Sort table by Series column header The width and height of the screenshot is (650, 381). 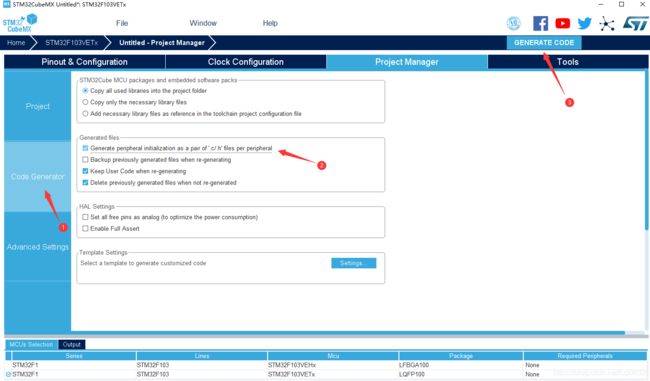click(74, 356)
